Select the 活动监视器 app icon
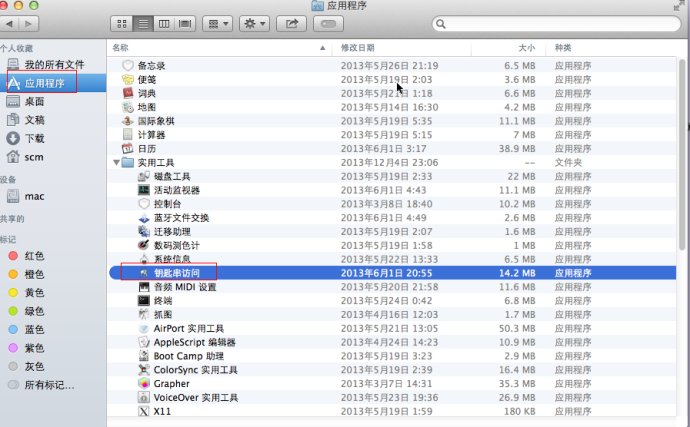The width and height of the screenshot is (690, 427). click(x=144, y=190)
